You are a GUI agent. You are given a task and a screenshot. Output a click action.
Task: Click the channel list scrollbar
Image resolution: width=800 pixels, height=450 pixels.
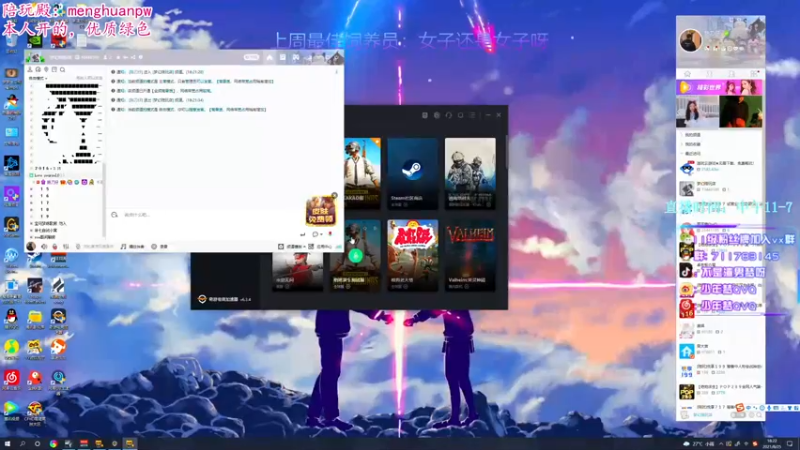(x=104, y=199)
